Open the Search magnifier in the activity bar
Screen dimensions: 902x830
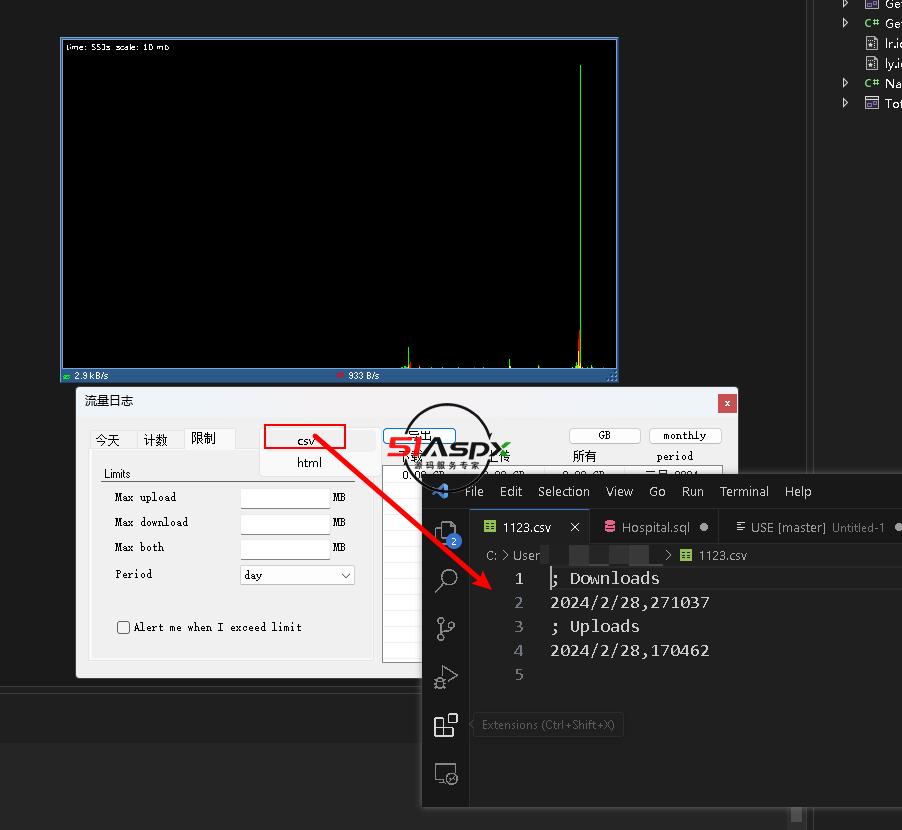pos(446,580)
